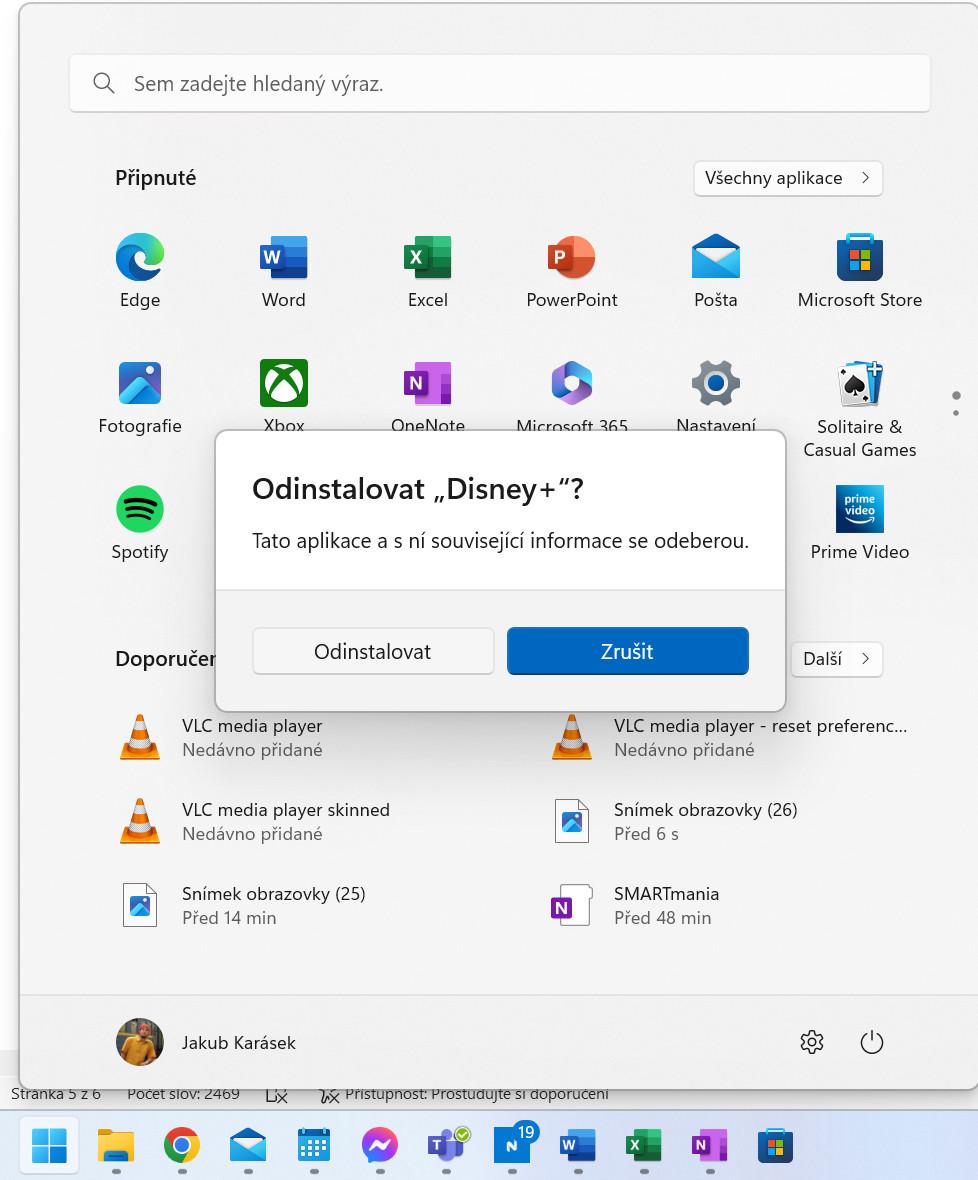Switch to Word on the taskbar
978x1180 pixels.
[x=578, y=1146]
